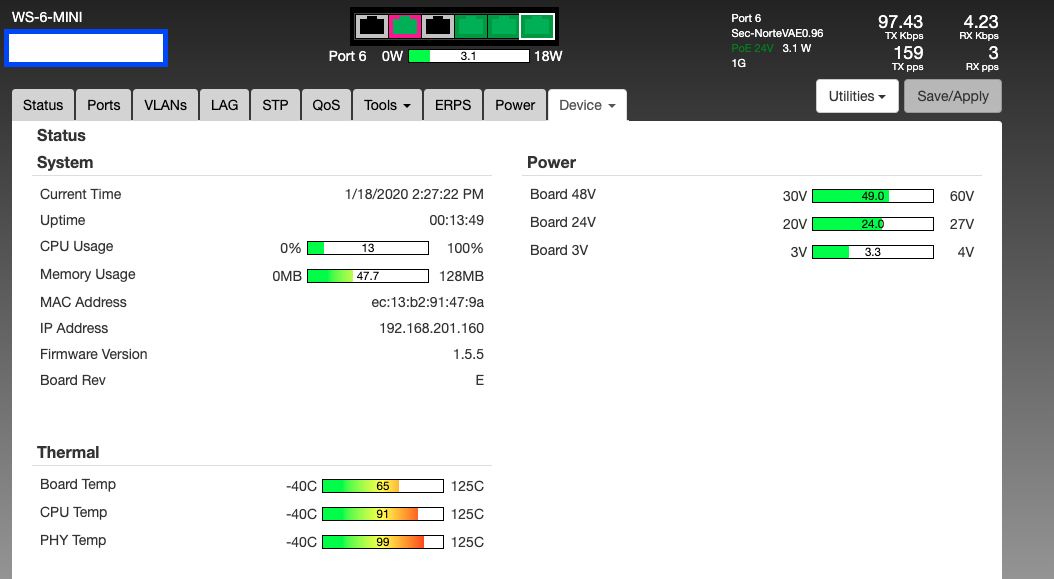Click the Port 6 PoE wattage bar
The width and height of the screenshot is (1054, 579).
pyautogui.click(x=468, y=57)
